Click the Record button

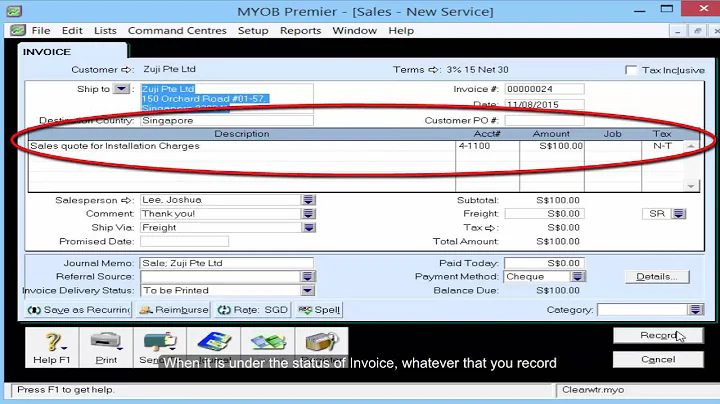[658, 336]
